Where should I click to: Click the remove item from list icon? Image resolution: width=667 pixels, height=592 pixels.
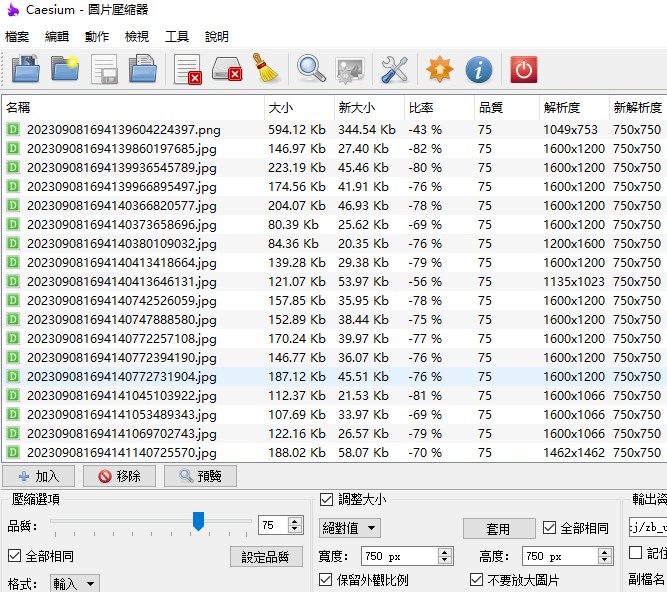coord(188,69)
